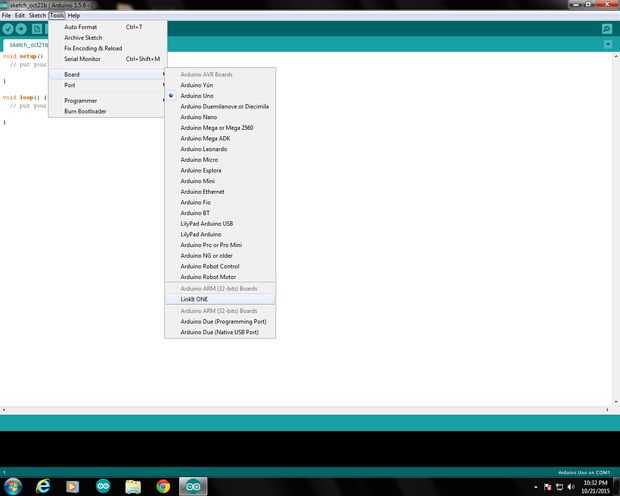Image resolution: width=620 pixels, height=496 pixels.
Task: Close the open Tools menu
Action: point(57,15)
